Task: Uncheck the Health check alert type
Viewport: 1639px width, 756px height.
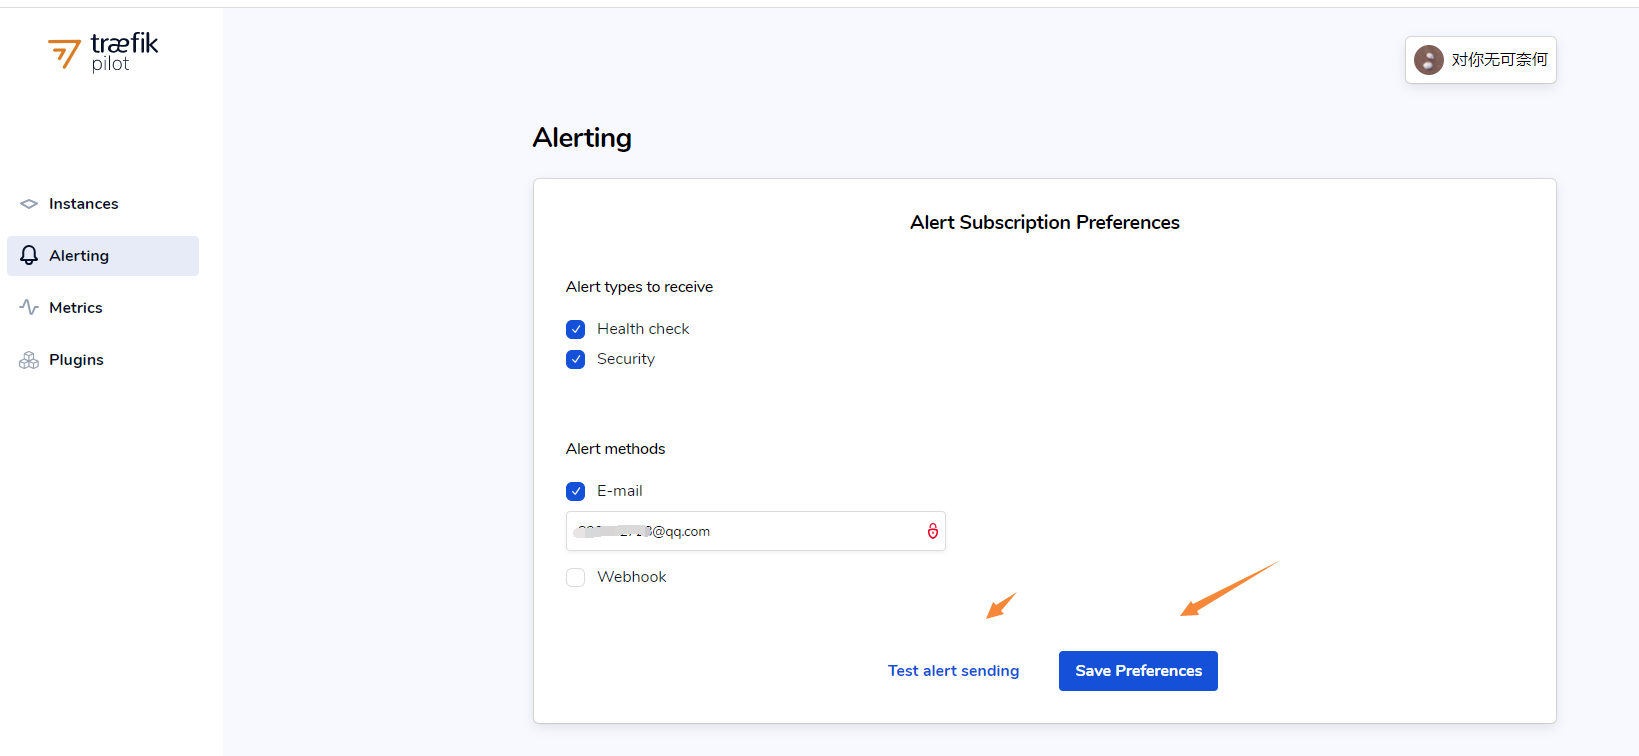Action: (x=575, y=329)
